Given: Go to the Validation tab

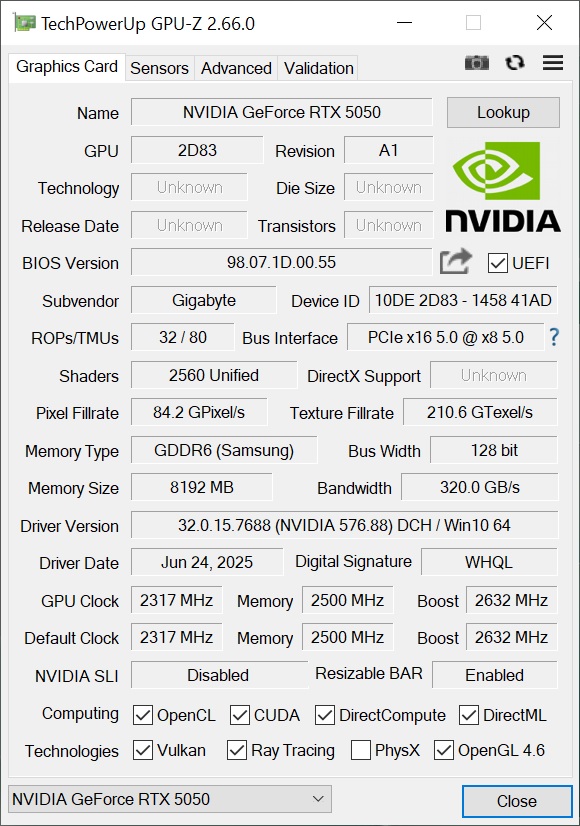Looking at the screenshot, I should [318, 68].
